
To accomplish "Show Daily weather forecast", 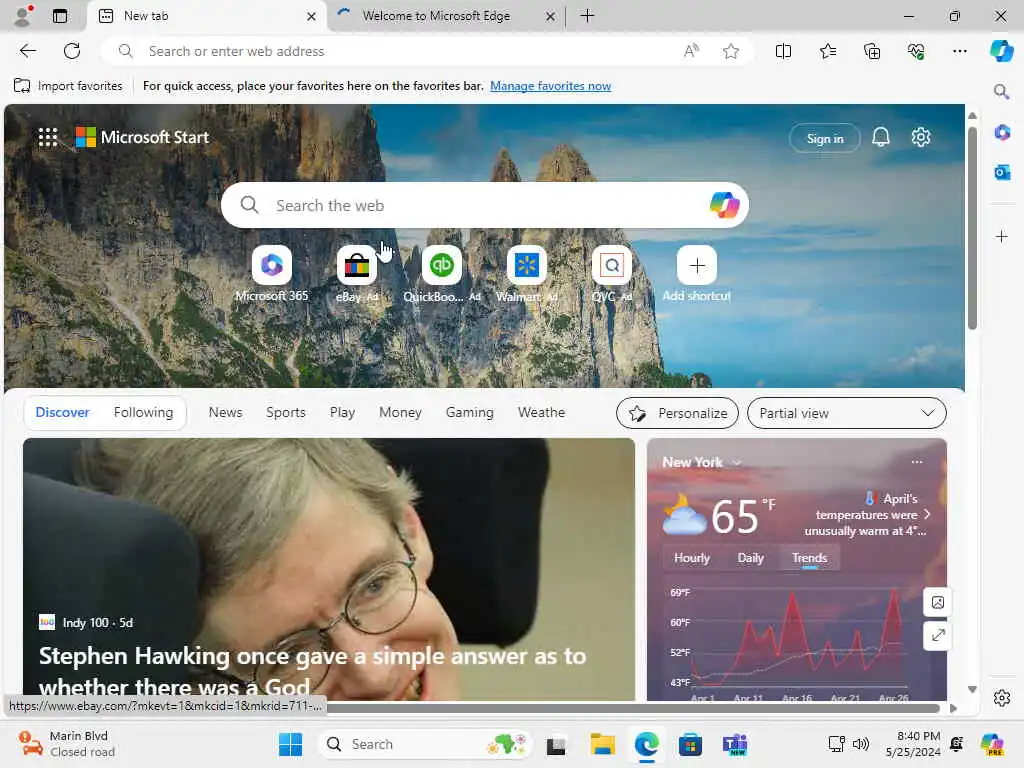I will 750,558.
